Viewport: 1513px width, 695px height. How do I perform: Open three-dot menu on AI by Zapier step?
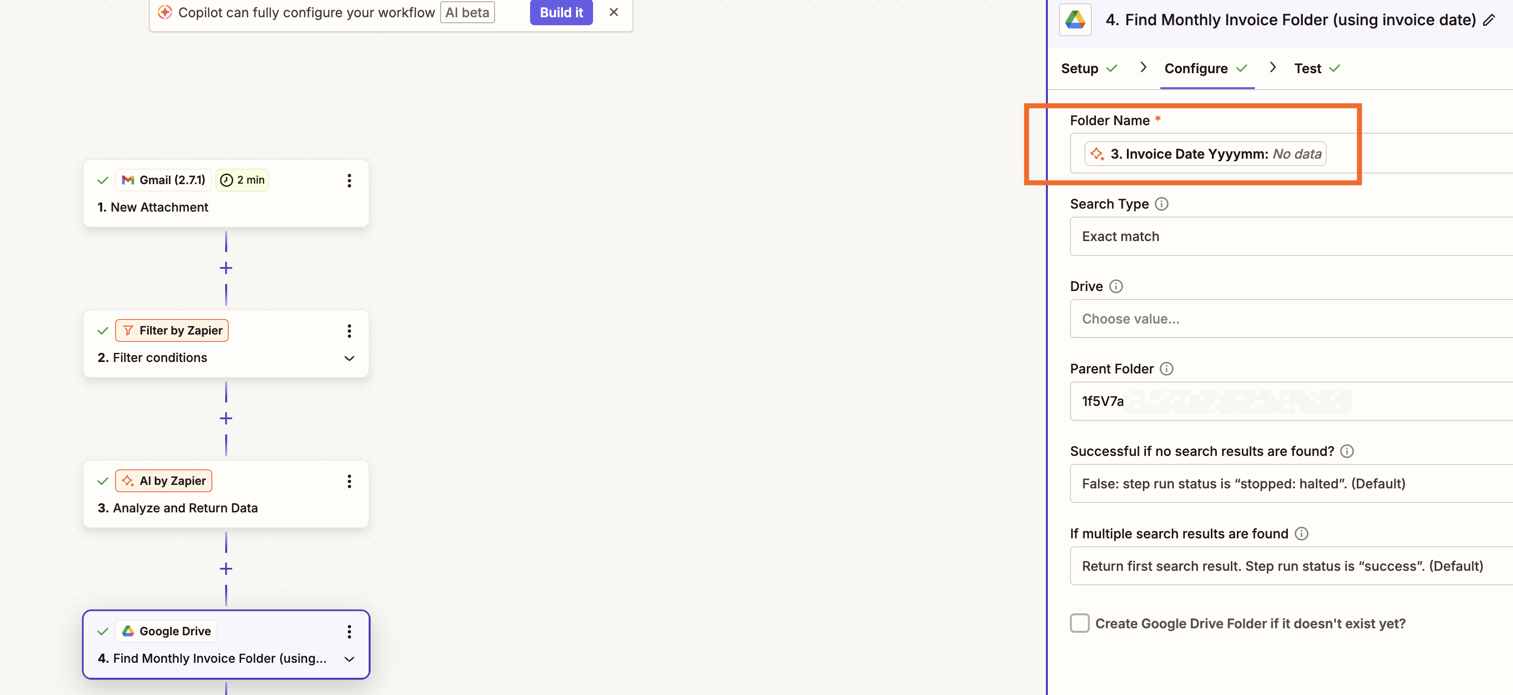coord(349,481)
